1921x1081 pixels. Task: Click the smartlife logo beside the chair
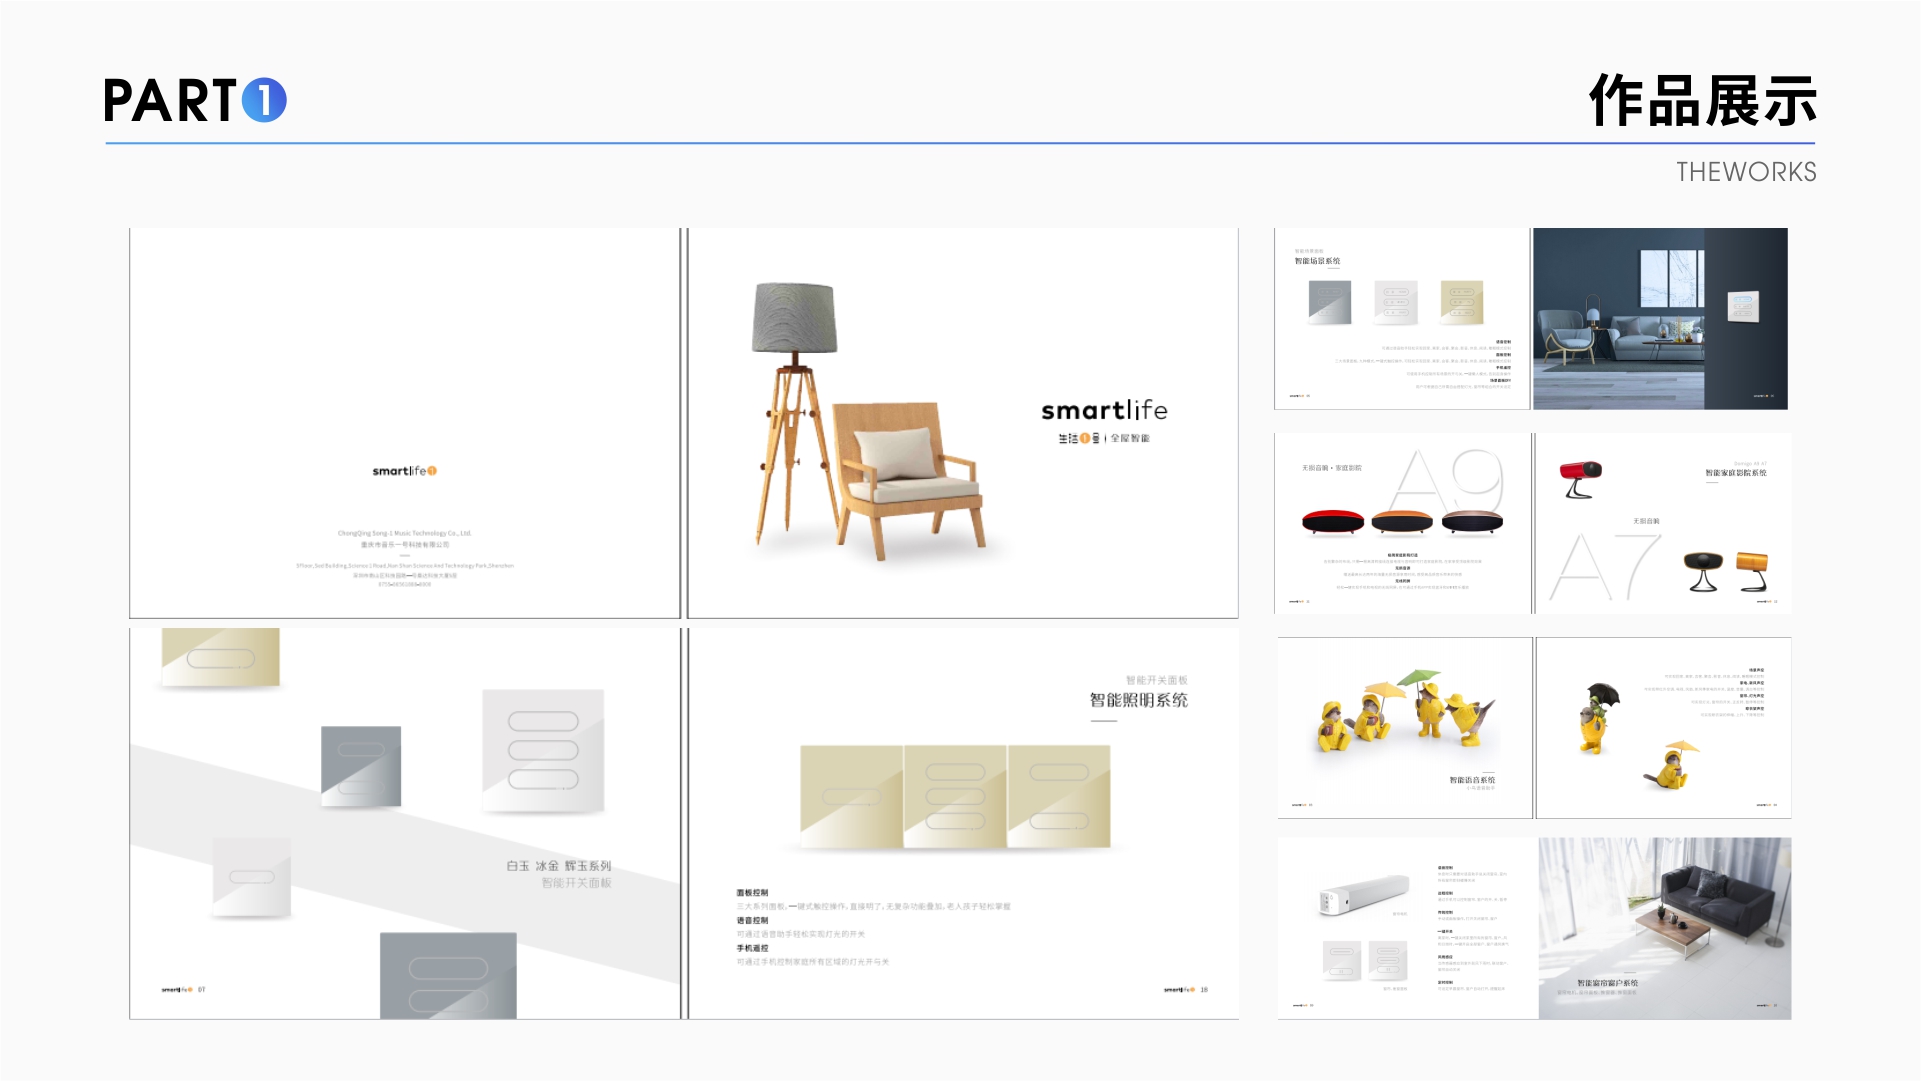[1104, 411]
